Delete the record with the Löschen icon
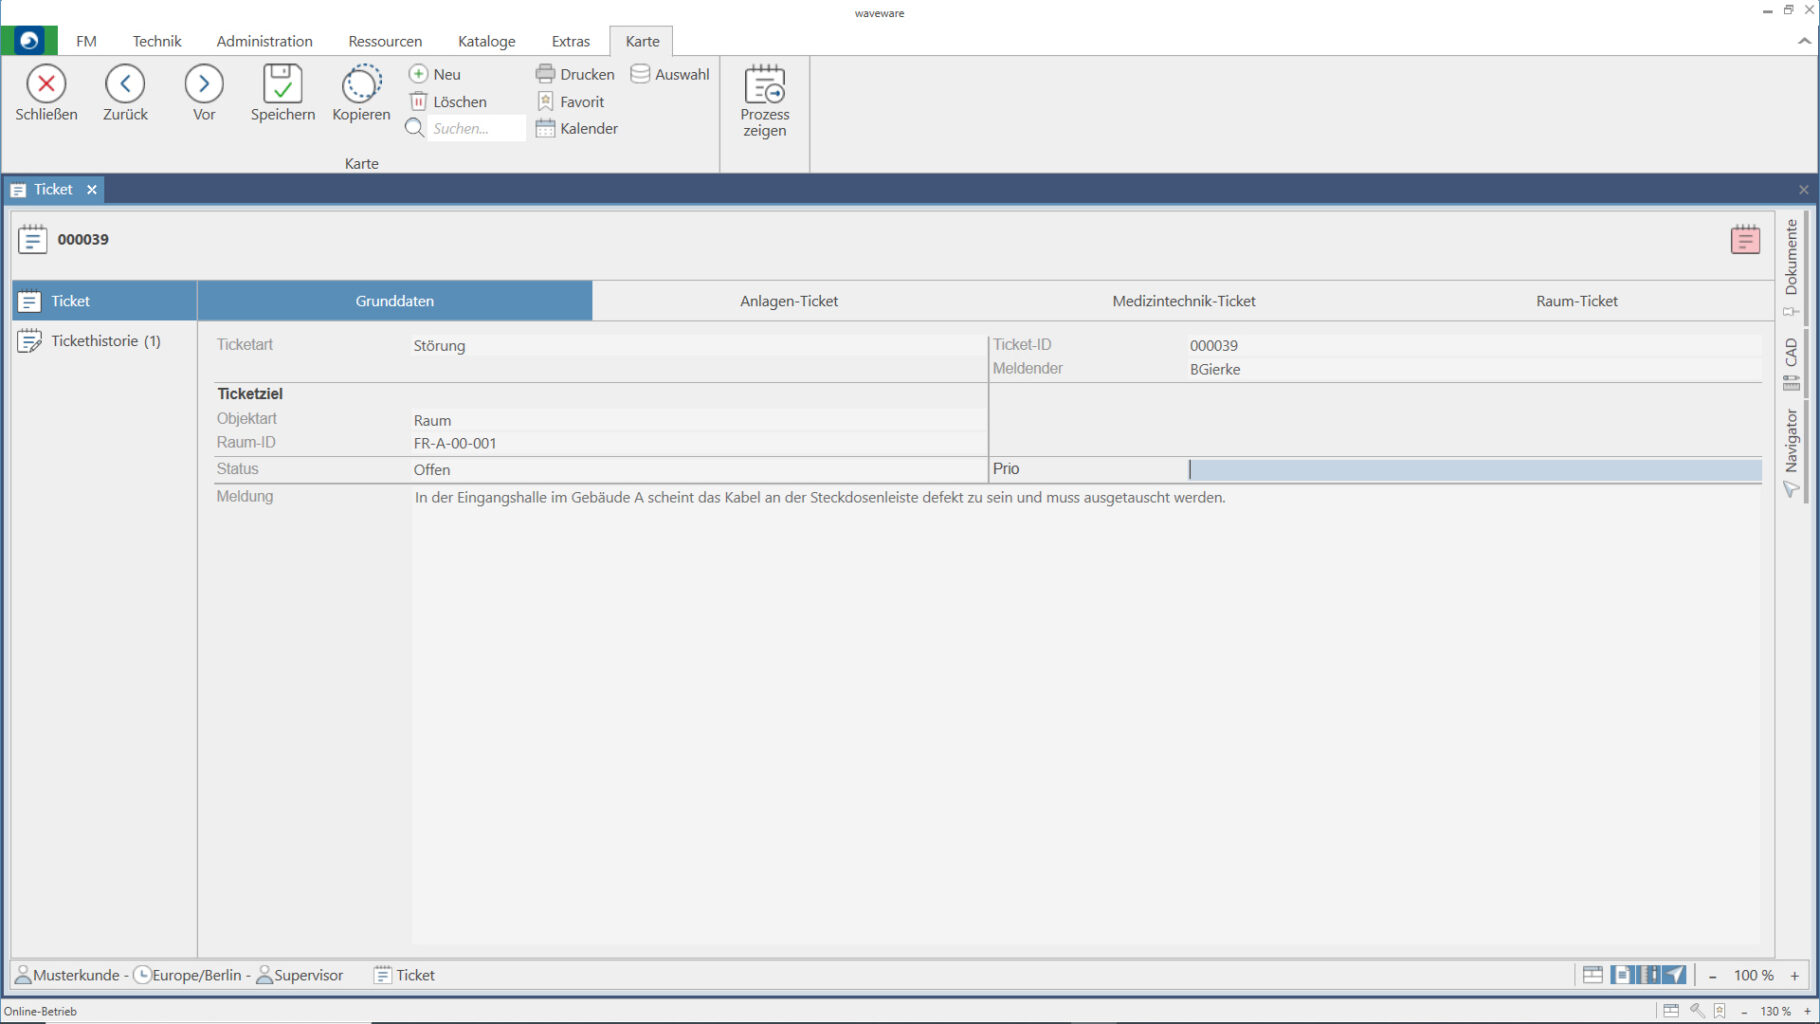 (419, 102)
